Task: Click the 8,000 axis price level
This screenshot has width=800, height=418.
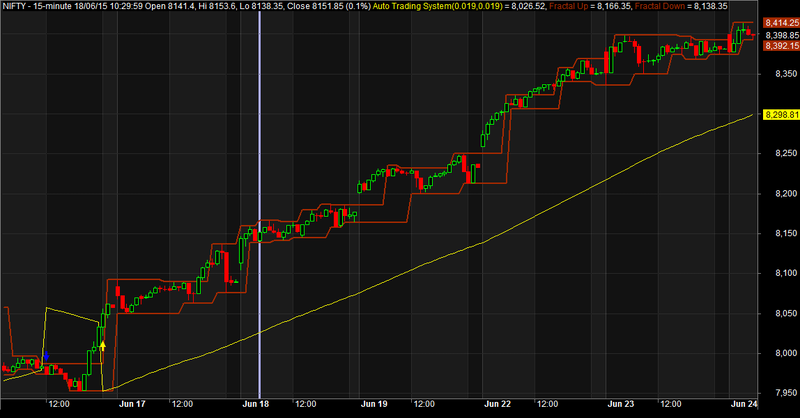Action: click(786, 353)
